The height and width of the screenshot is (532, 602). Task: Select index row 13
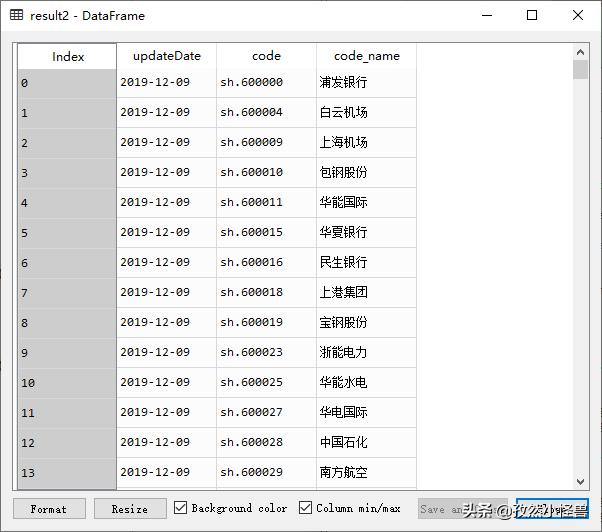pyautogui.click(x=67, y=473)
